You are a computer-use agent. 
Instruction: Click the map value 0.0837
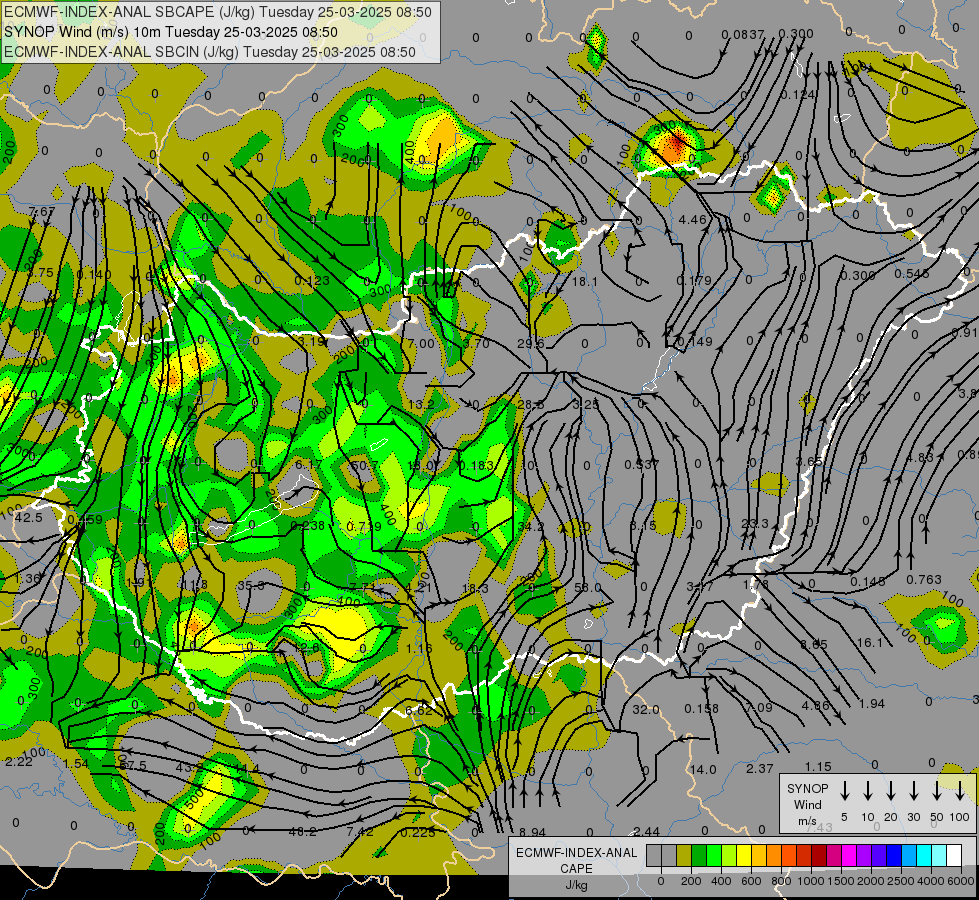pyautogui.click(x=743, y=34)
